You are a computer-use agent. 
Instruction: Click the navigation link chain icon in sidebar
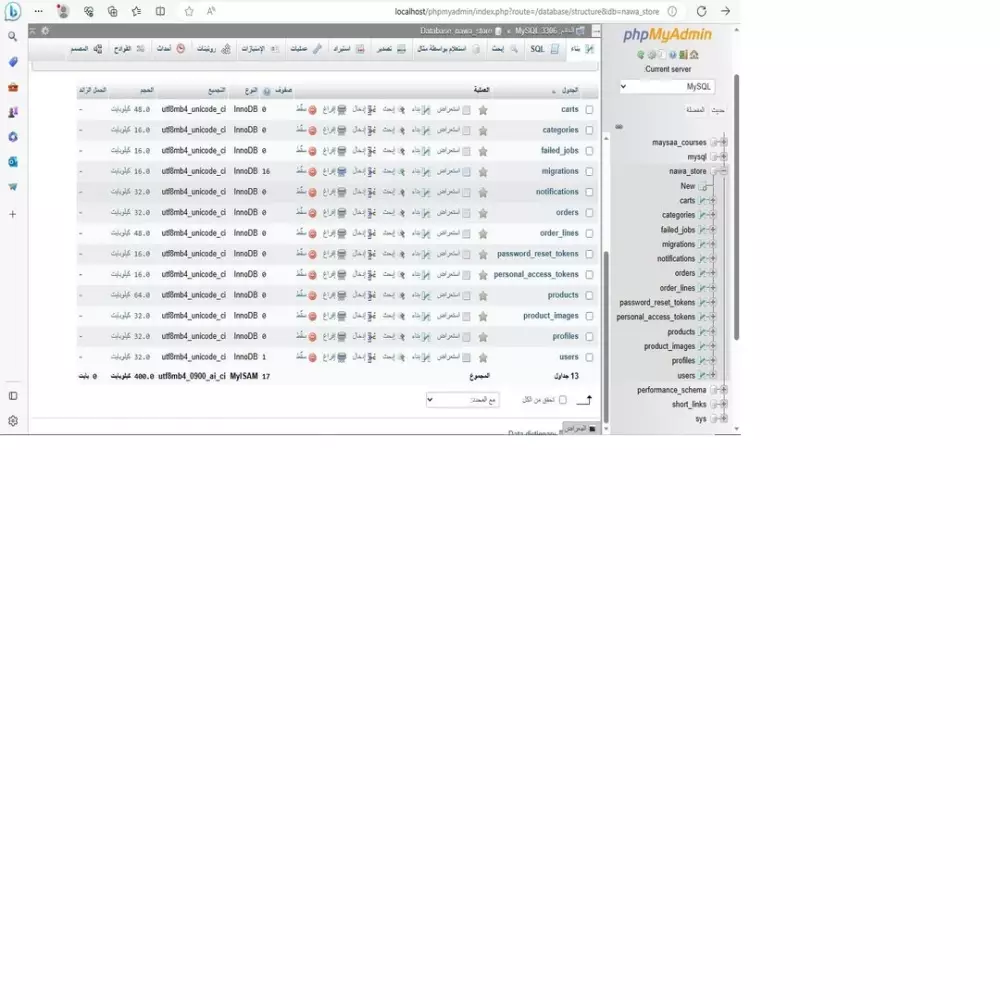click(x=619, y=127)
